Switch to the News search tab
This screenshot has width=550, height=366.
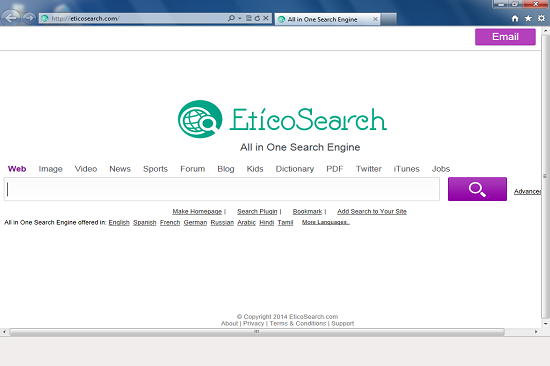click(x=120, y=169)
